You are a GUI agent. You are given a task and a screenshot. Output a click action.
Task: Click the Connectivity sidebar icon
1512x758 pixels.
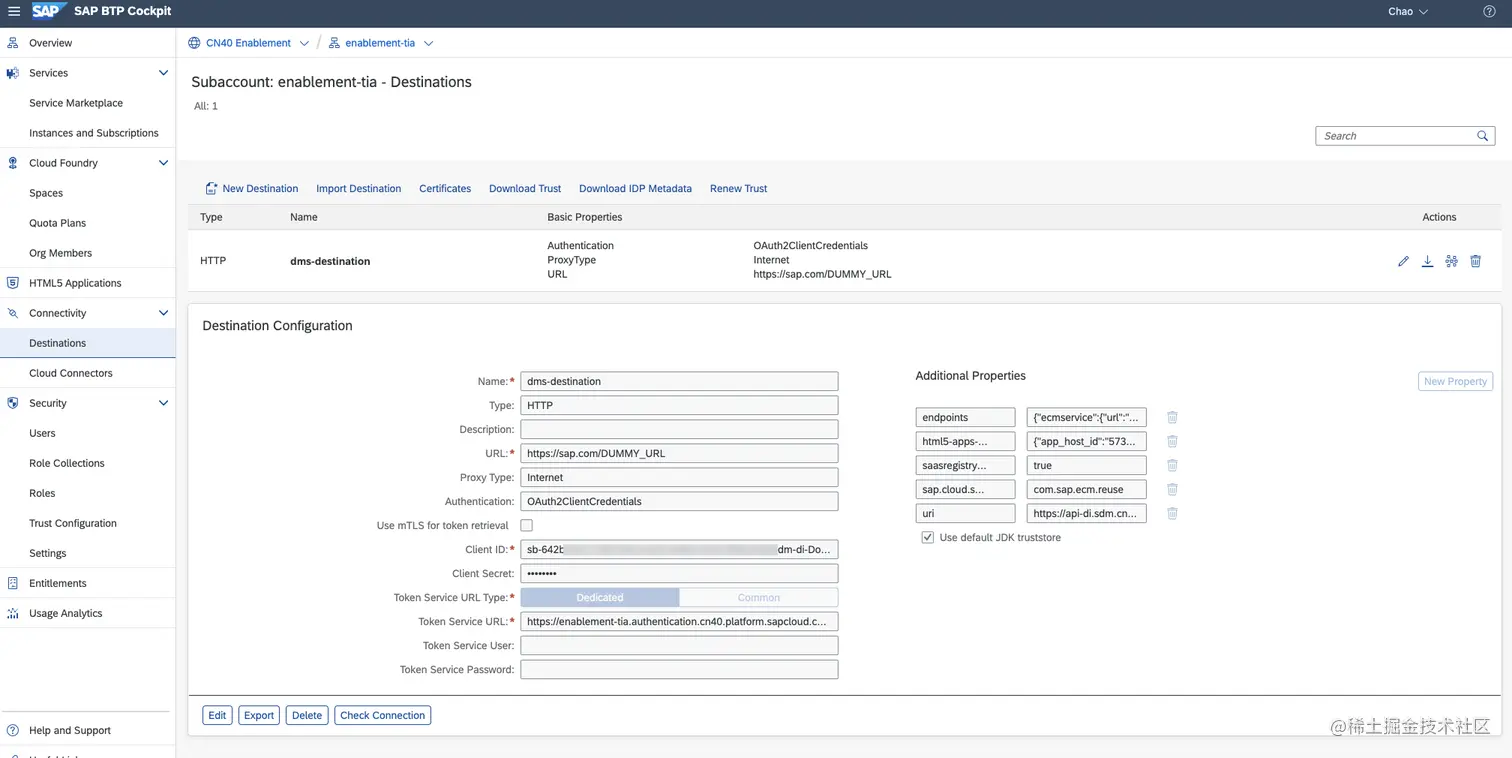click(x=13, y=313)
